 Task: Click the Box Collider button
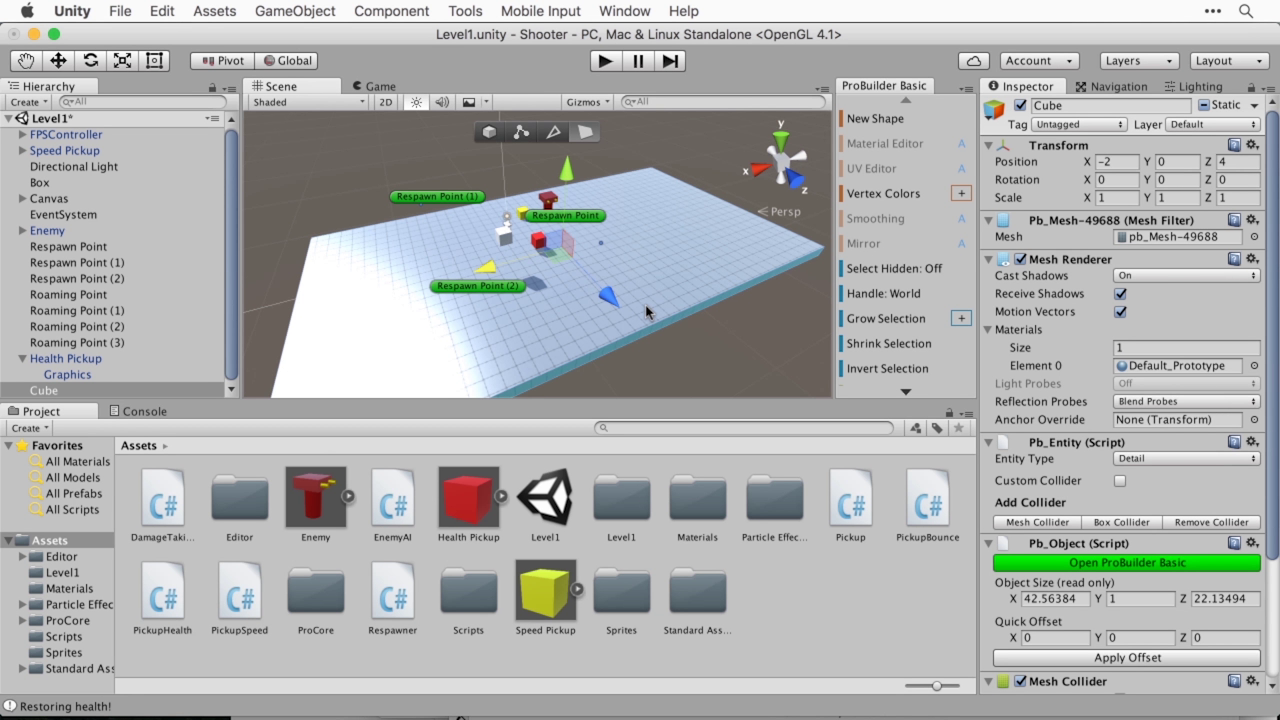(x=1122, y=523)
